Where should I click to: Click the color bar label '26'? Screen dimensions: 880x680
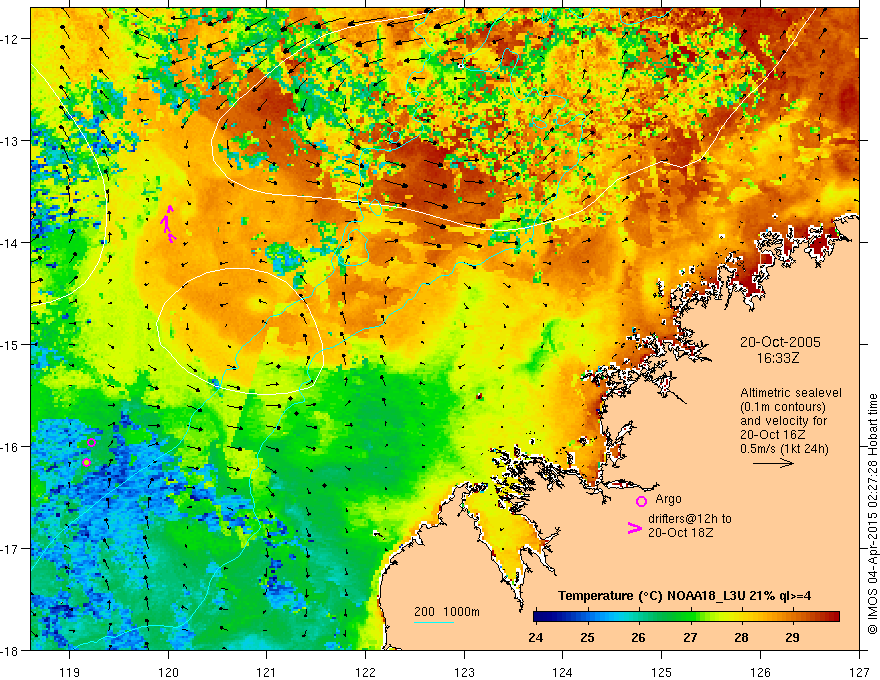638,638
